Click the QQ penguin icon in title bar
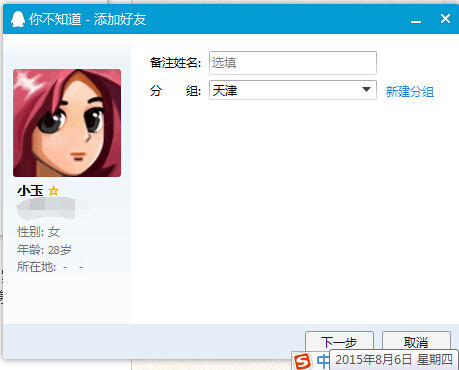 18,19
